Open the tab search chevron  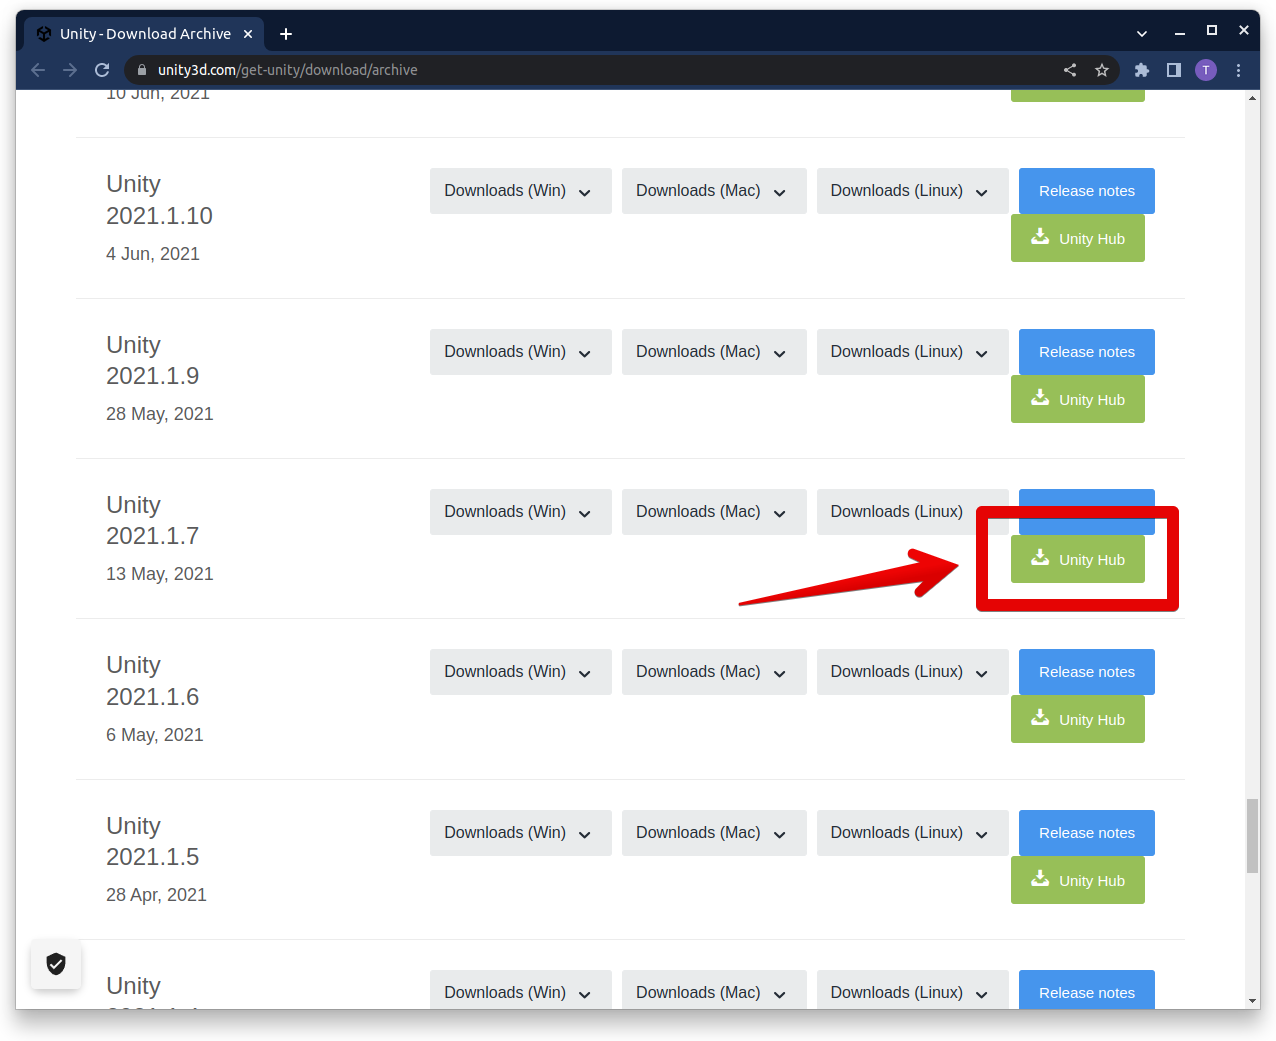click(1142, 33)
